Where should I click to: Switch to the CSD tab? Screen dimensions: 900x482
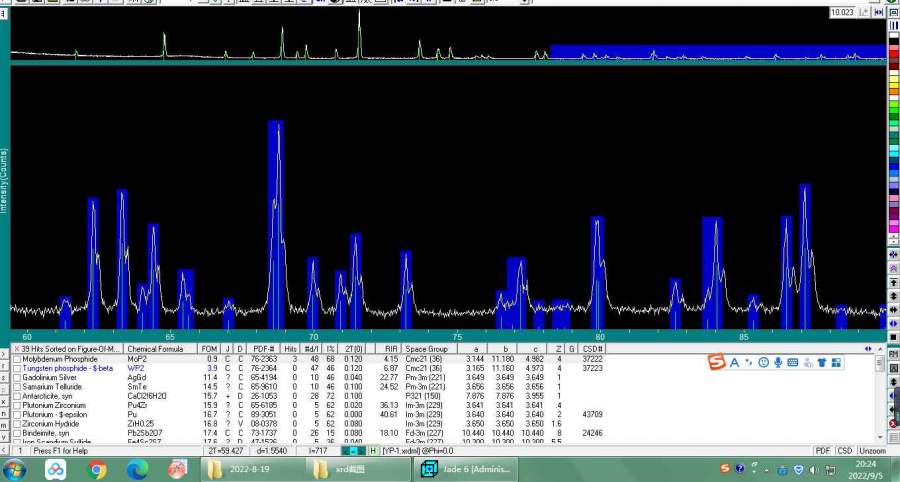[845, 451]
